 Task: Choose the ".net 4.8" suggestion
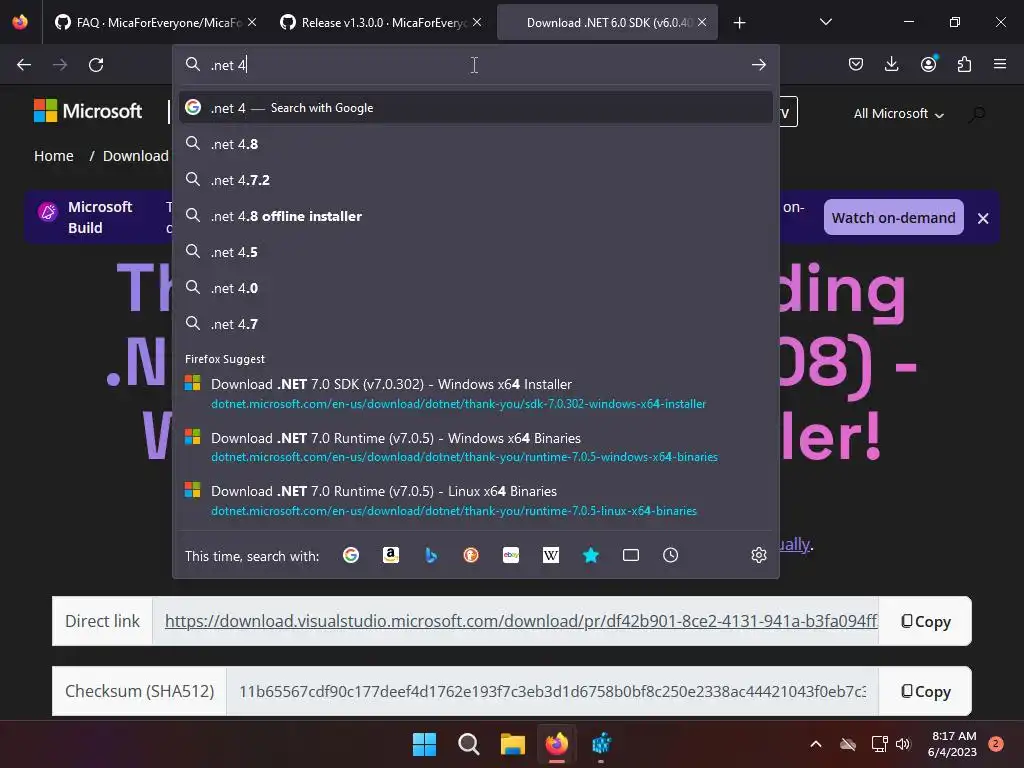(475, 144)
